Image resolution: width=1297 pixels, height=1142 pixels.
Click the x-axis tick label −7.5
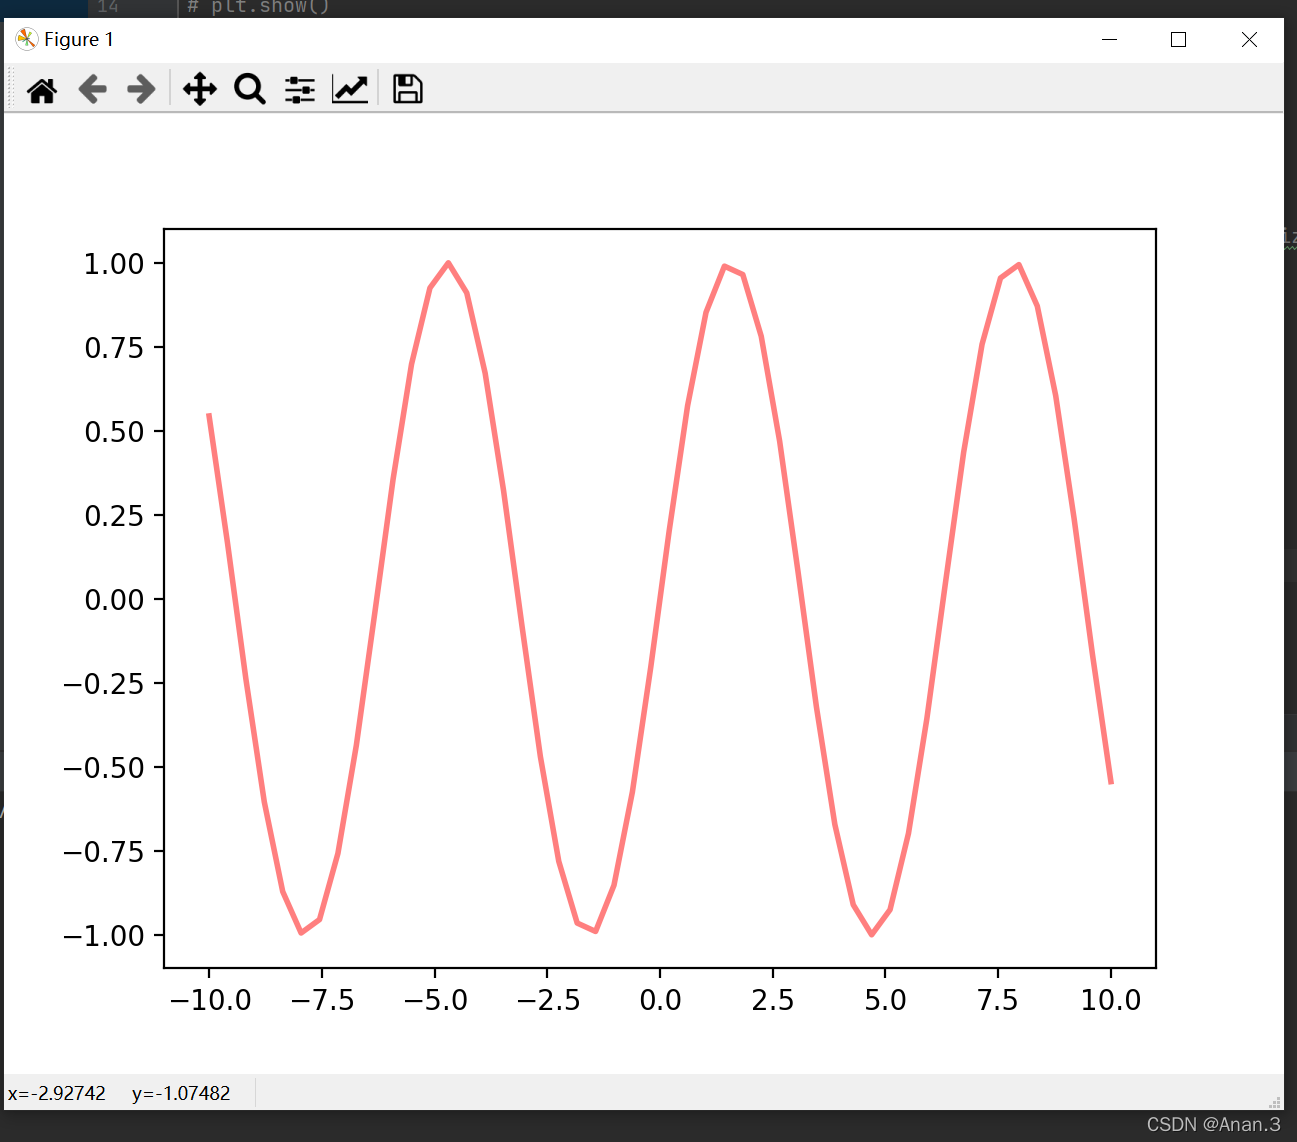[323, 1000]
